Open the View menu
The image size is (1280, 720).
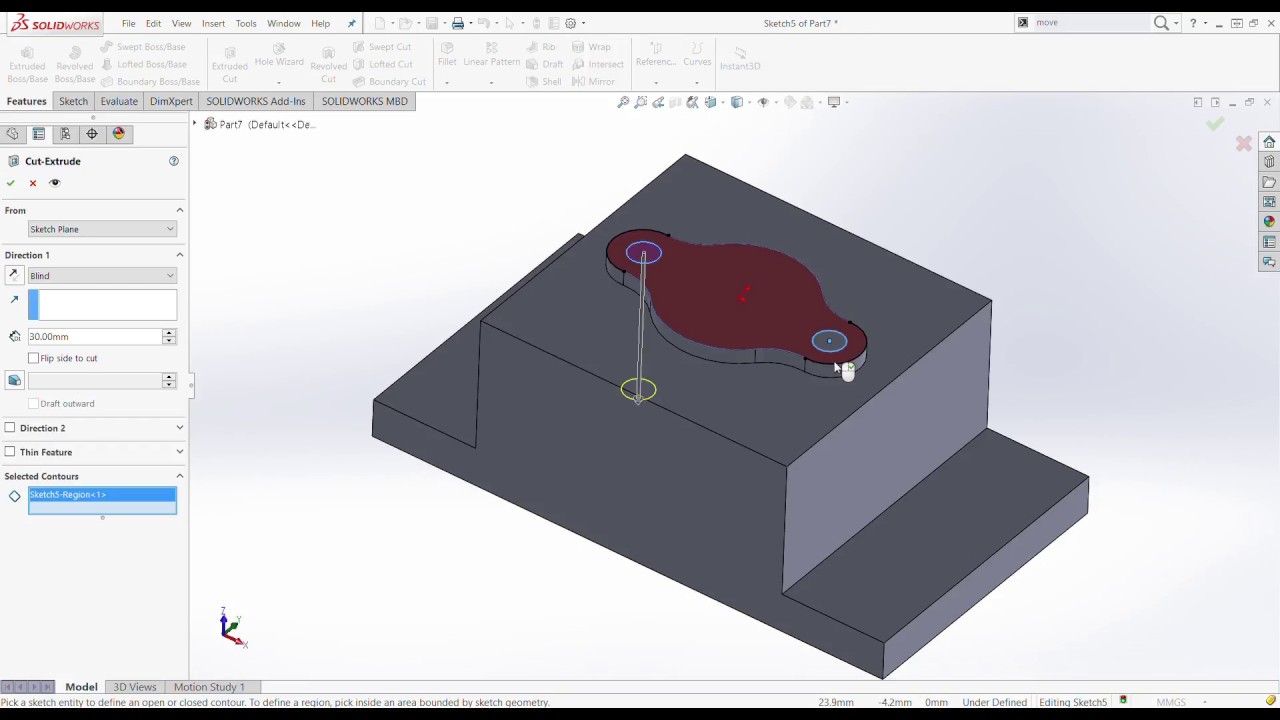click(x=181, y=23)
